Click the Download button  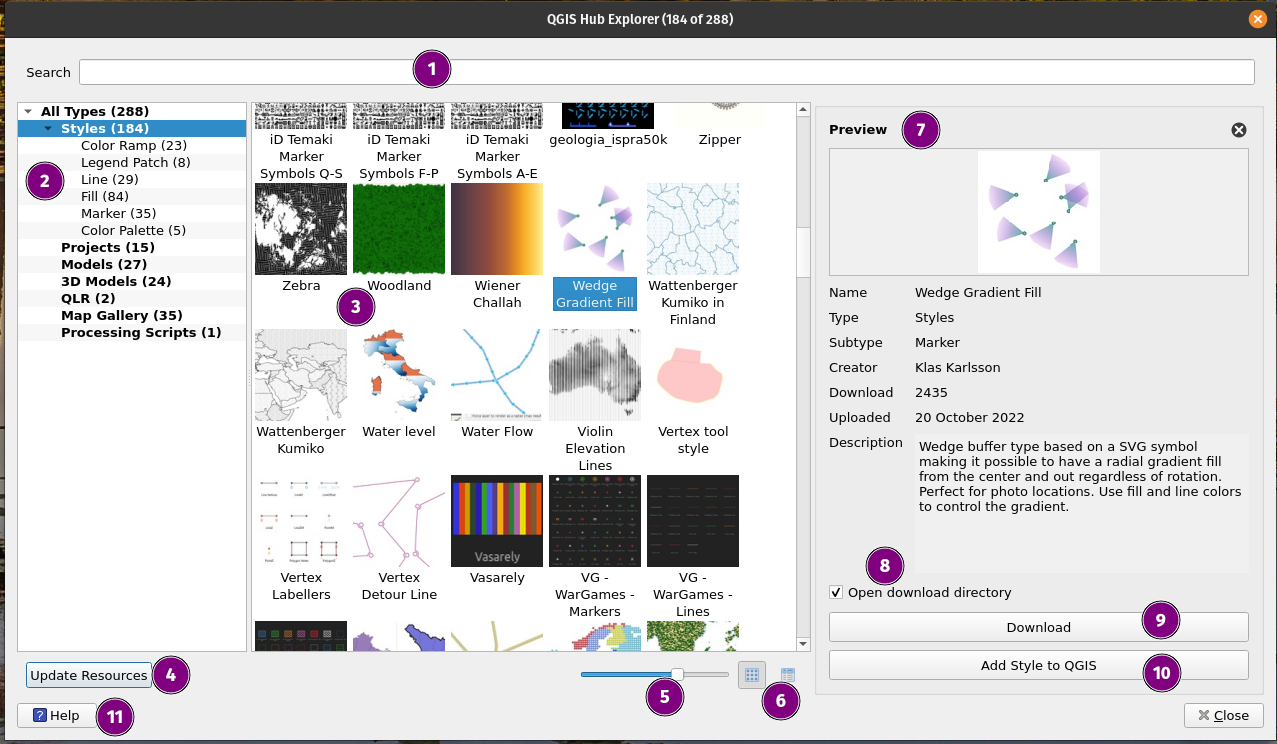tap(1038, 627)
